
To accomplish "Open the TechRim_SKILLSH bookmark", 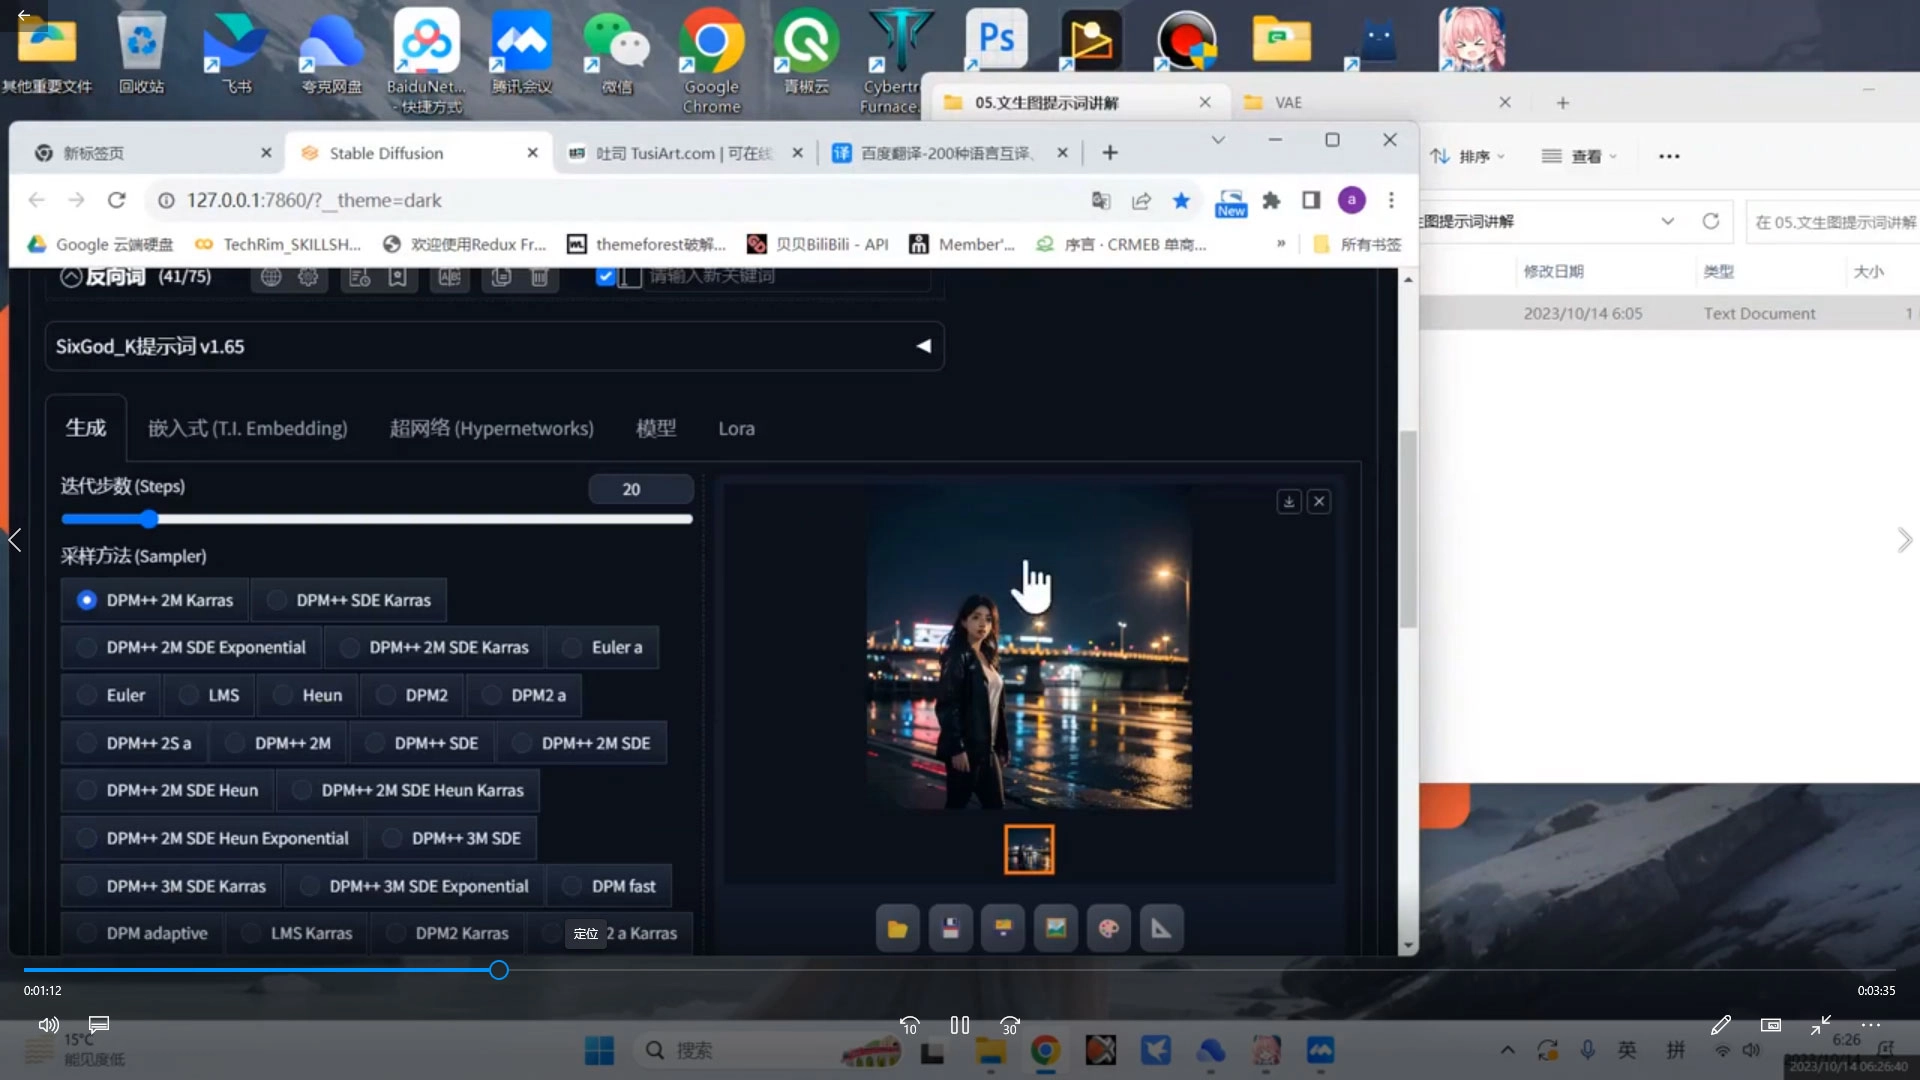I will (x=278, y=244).
